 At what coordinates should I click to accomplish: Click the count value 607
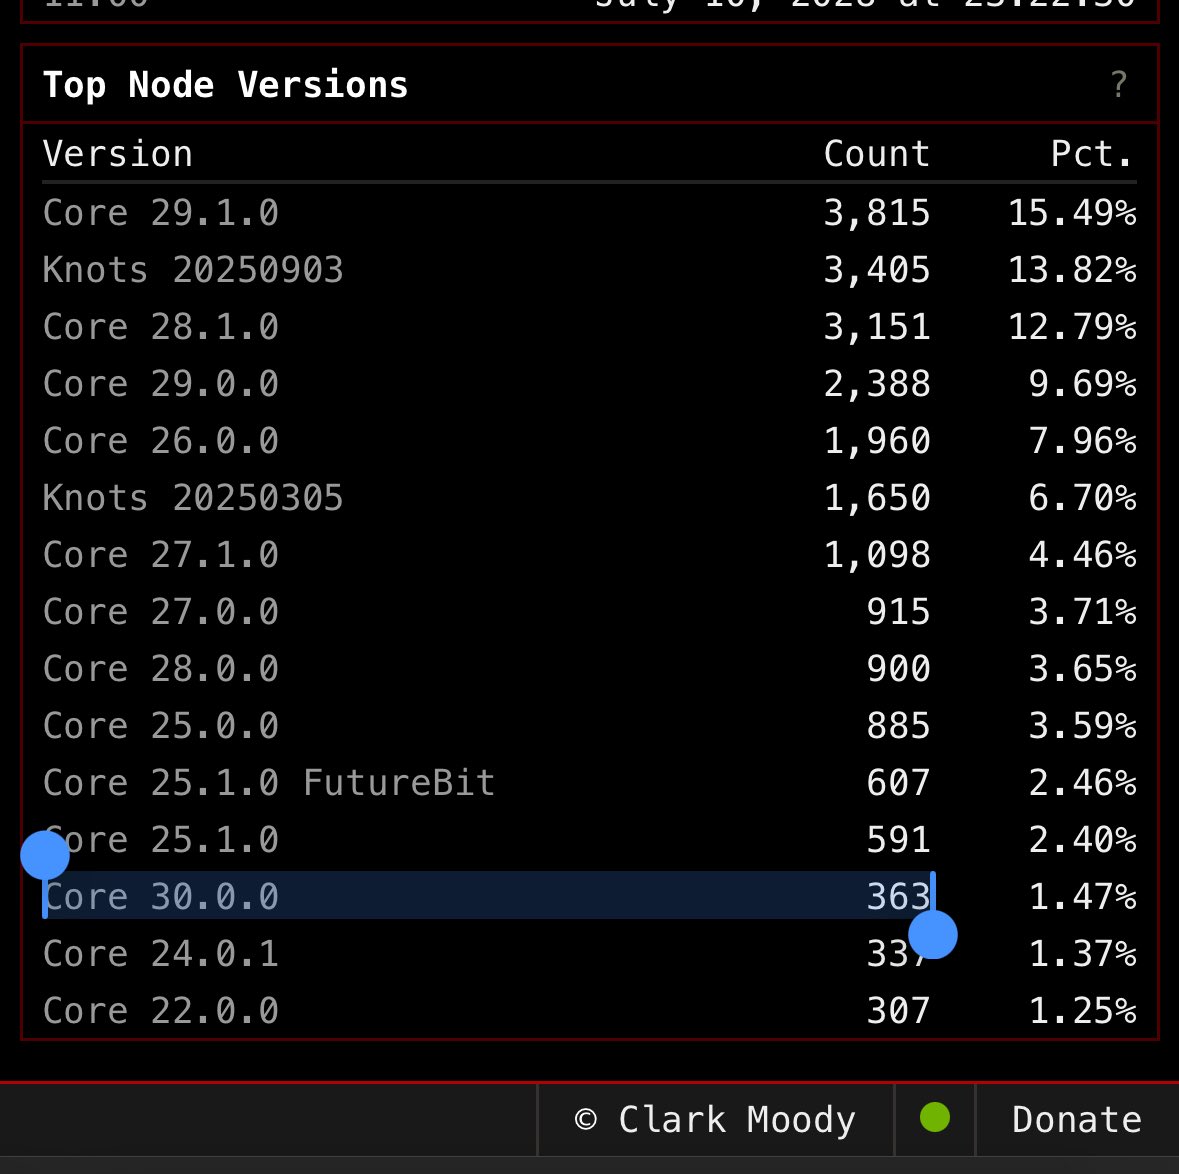(899, 783)
